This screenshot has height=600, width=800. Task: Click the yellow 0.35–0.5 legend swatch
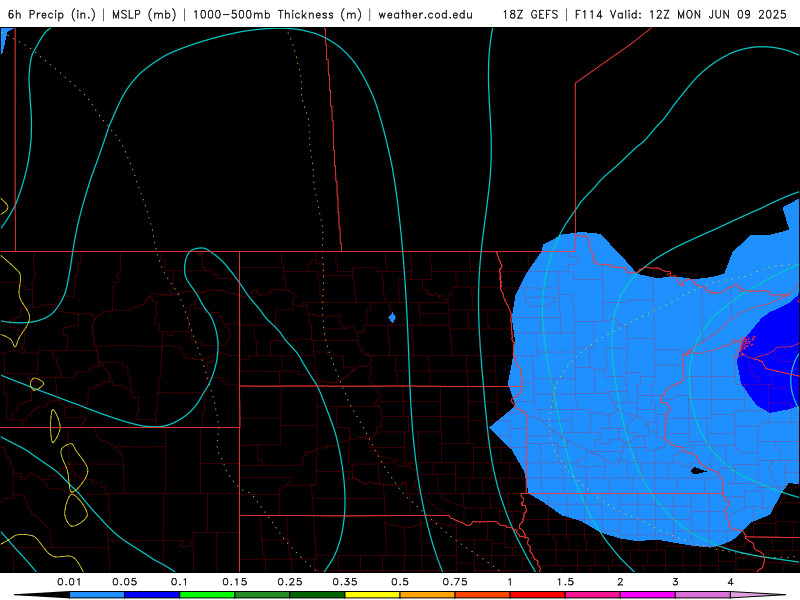(x=372, y=595)
